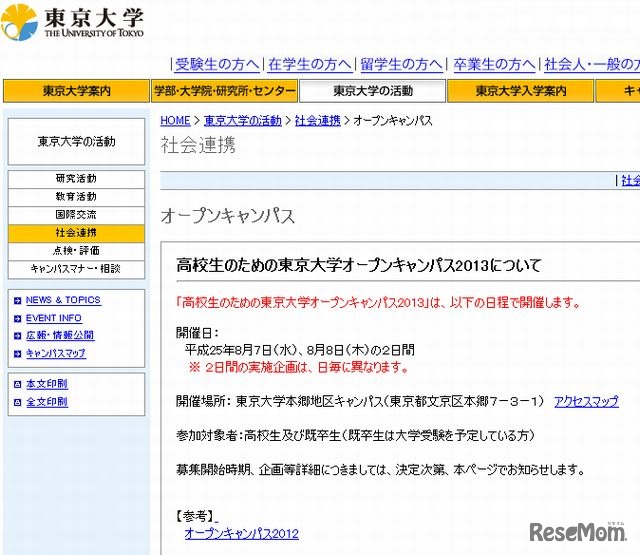The width and height of the screenshot is (640, 555).
Task: Open the 留学生の方へ link
Action: point(402,64)
